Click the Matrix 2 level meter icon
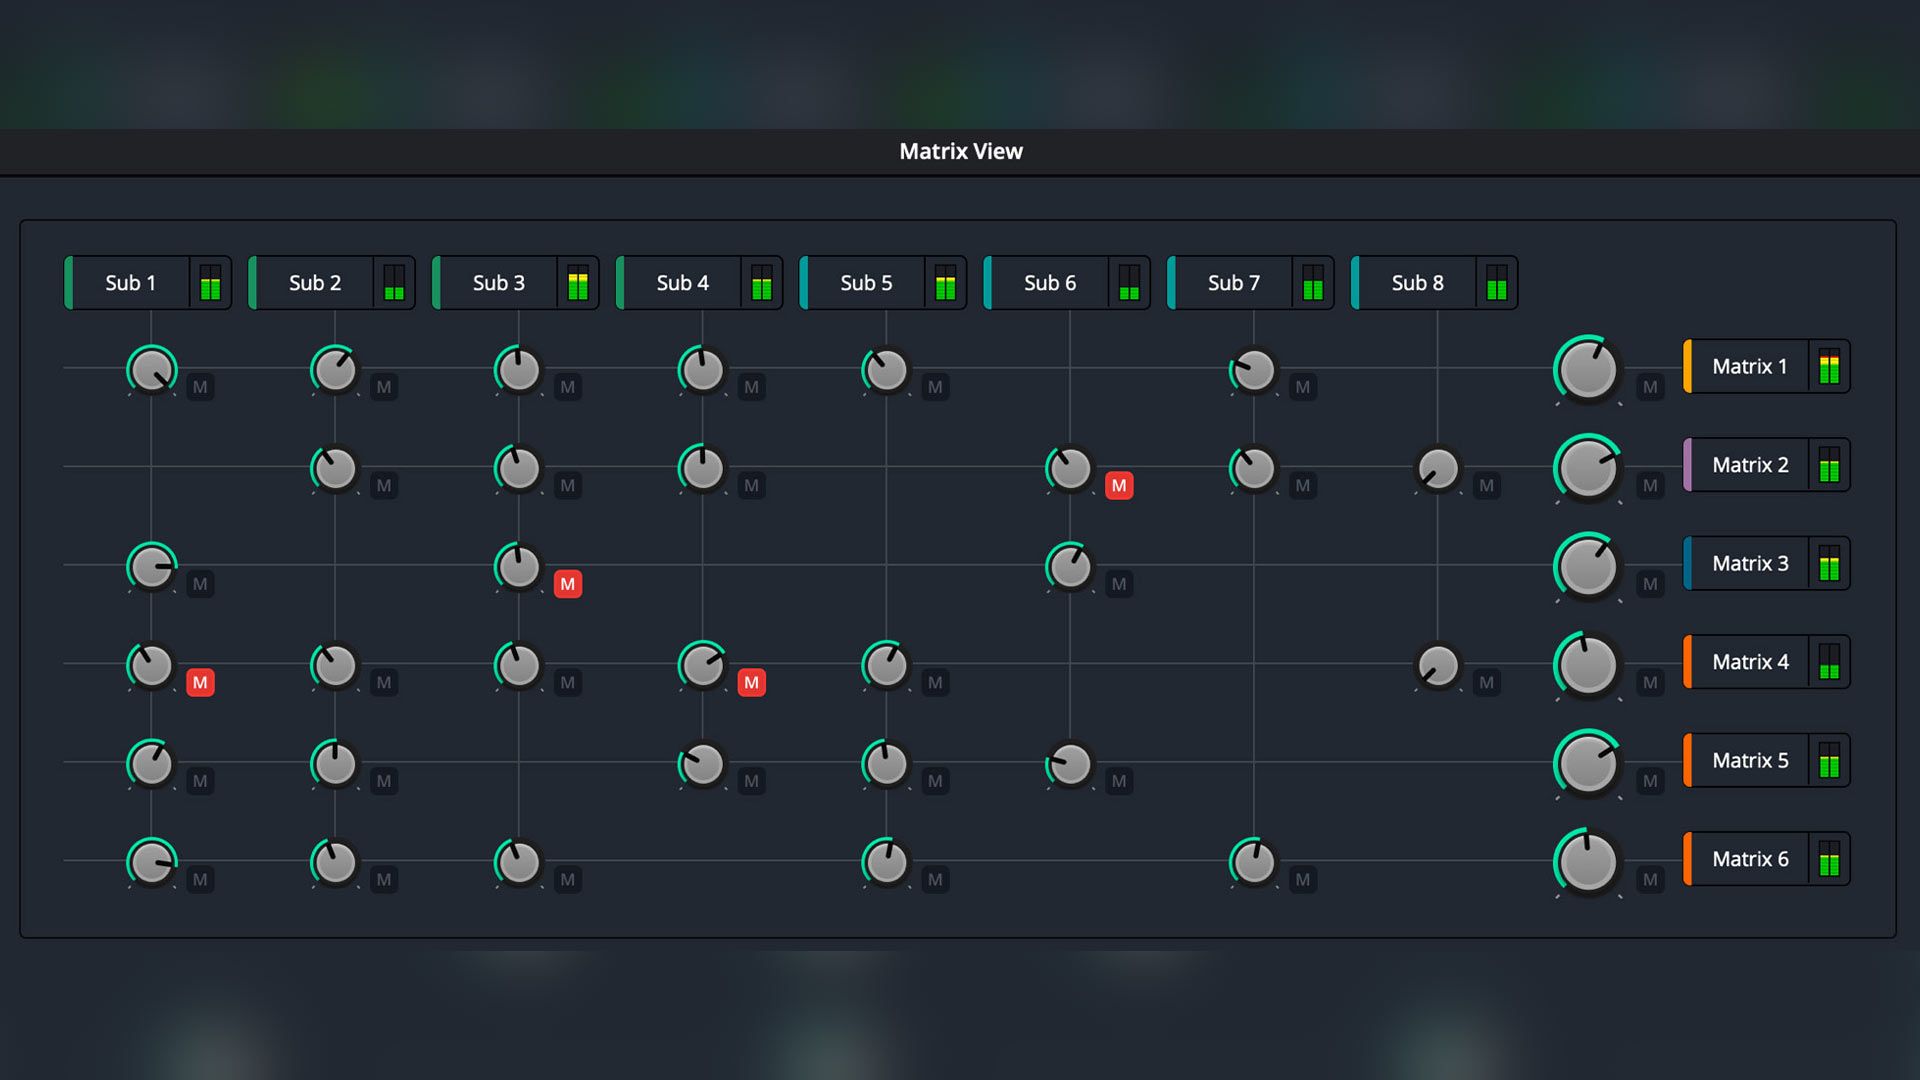The image size is (1920, 1080). coord(1829,465)
